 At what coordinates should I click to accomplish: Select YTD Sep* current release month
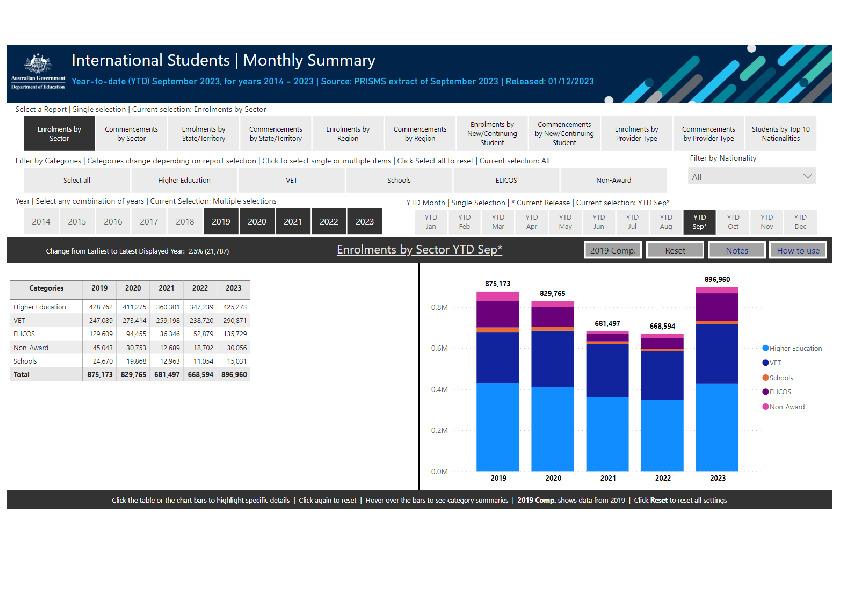point(699,222)
